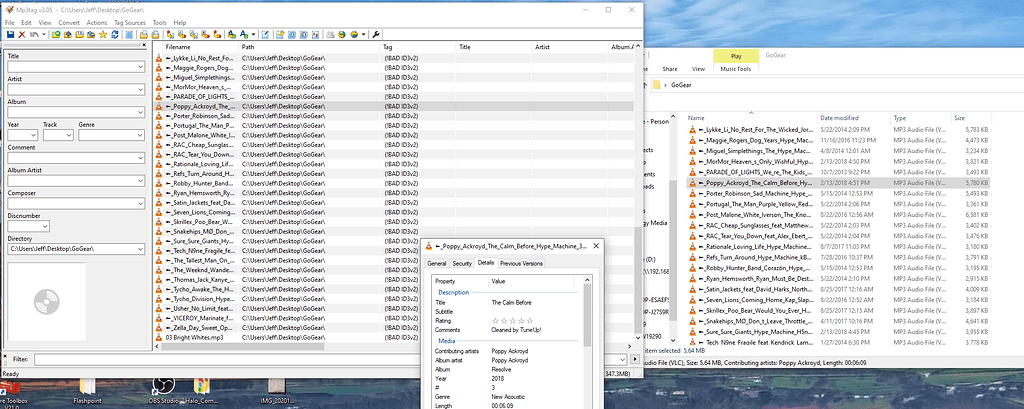The image size is (1024, 409).
Task: Open the Tools menu
Action: [159, 22]
